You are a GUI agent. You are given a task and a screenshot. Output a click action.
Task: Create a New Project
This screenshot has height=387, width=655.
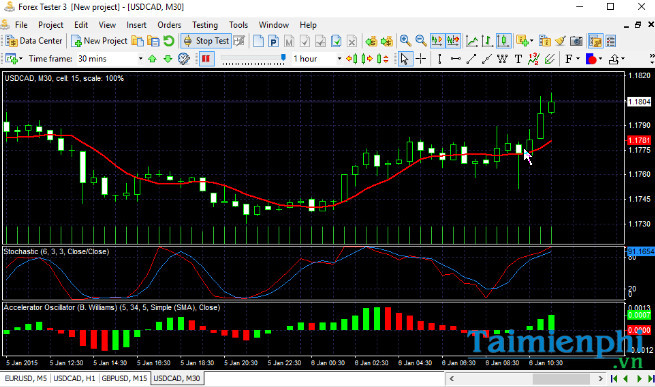[x=99, y=41]
